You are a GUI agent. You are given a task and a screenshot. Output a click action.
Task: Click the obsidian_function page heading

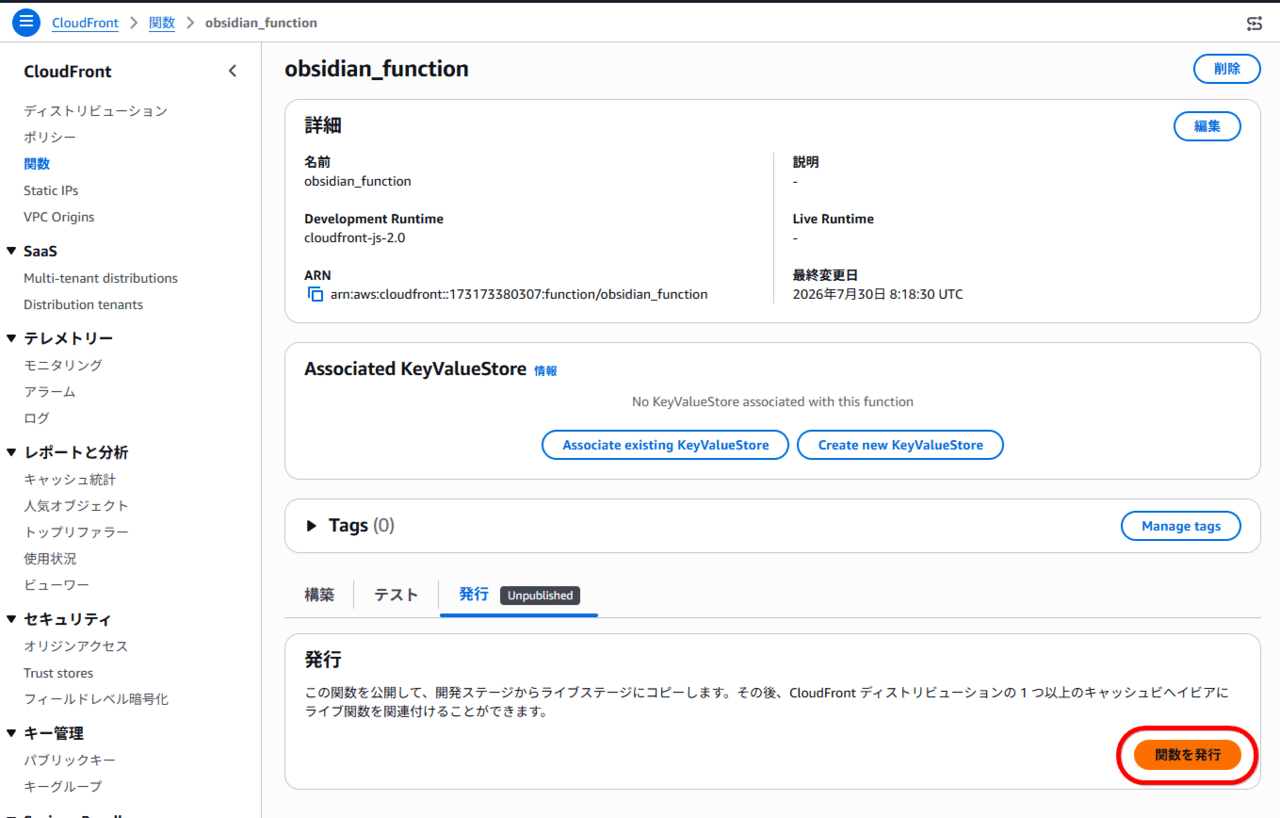(377, 69)
